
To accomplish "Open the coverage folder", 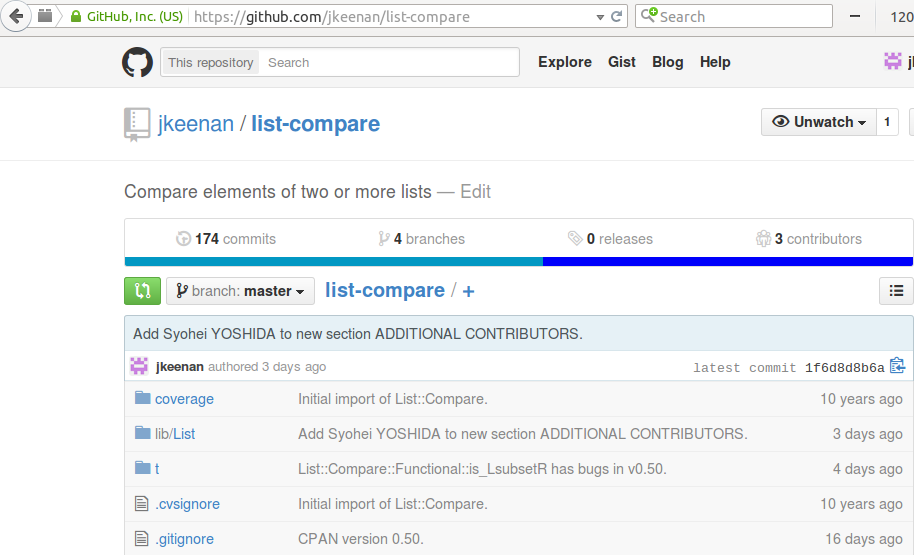I will pyautogui.click(x=184, y=399).
